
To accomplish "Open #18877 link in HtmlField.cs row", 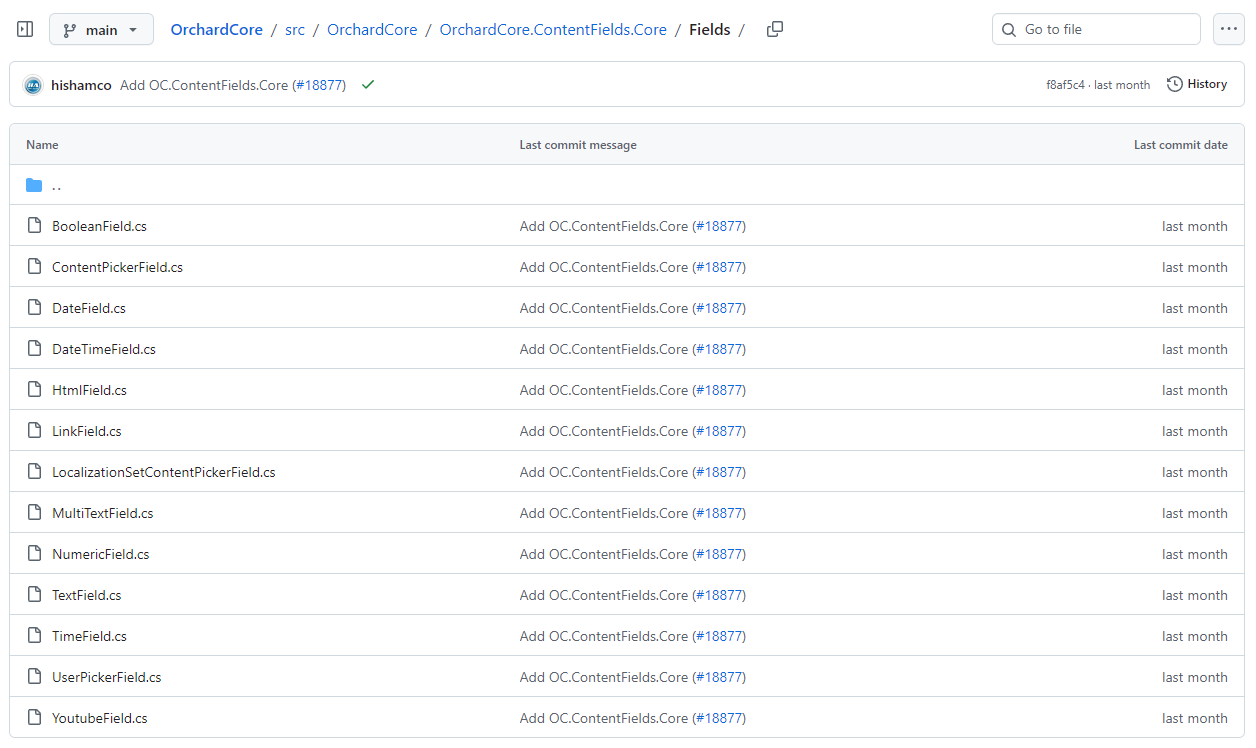I will 719,390.
